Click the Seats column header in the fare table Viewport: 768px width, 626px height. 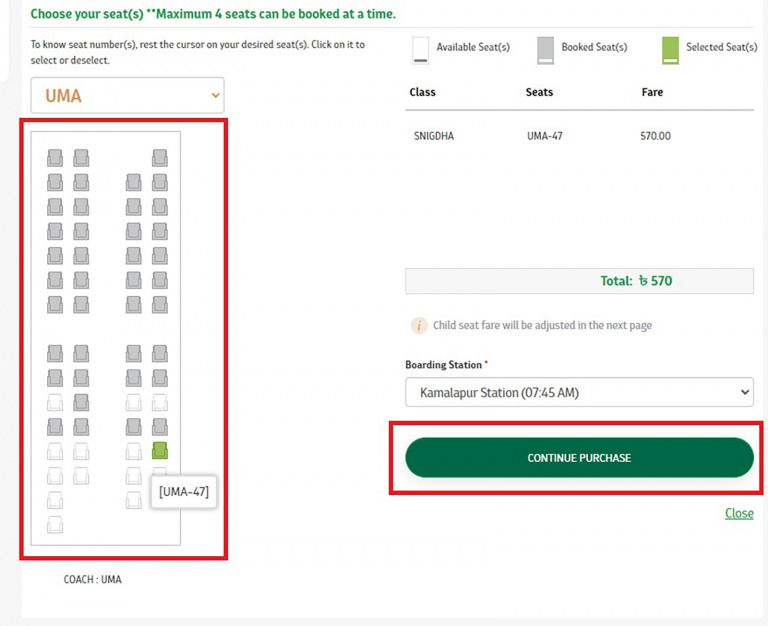click(x=539, y=92)
